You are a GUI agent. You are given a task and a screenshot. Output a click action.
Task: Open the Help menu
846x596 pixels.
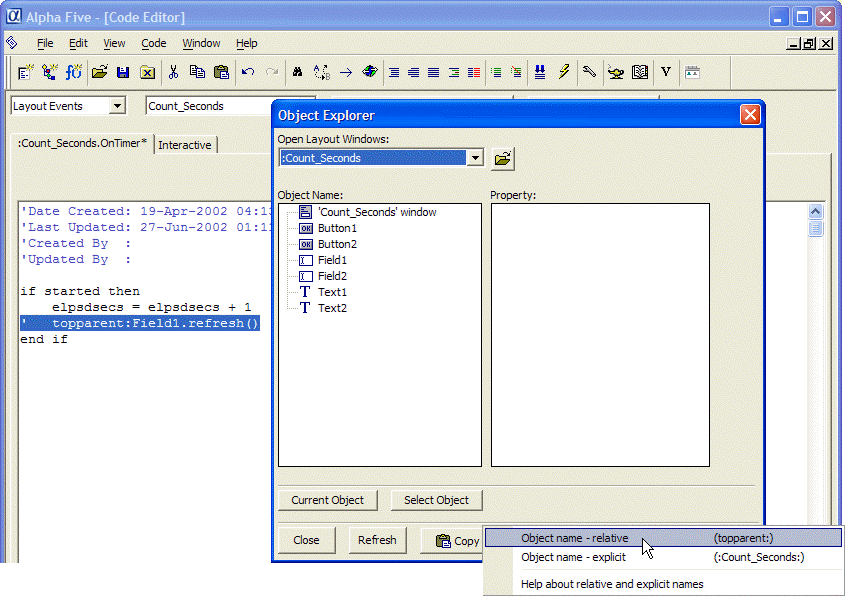[x=247, y=43]
